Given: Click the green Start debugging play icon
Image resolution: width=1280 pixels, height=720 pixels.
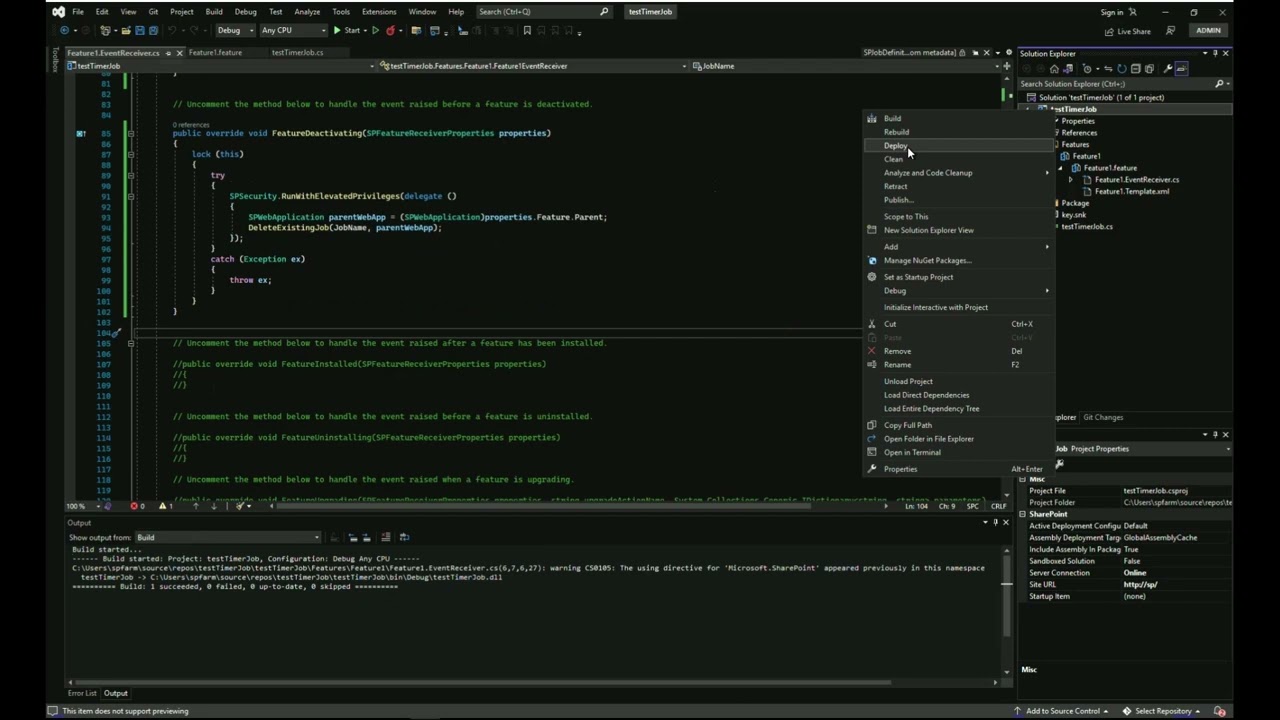Looking at the screenshot, I should (x=337, y=31).
